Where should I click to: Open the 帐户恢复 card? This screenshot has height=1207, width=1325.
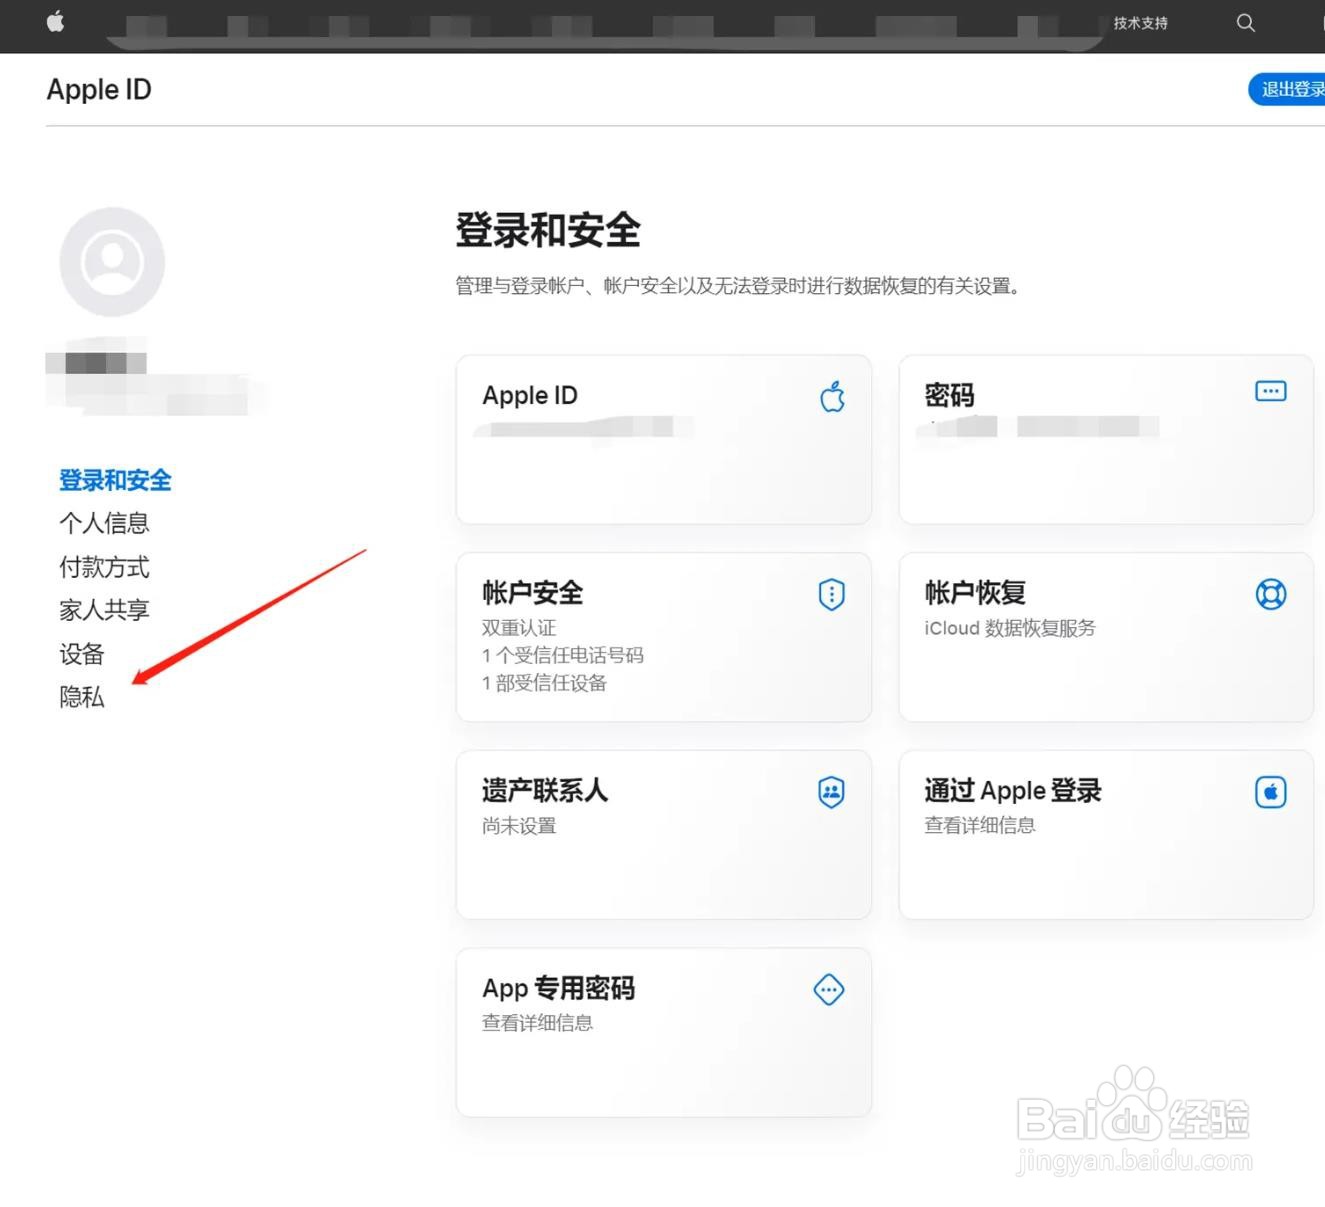1106,637
